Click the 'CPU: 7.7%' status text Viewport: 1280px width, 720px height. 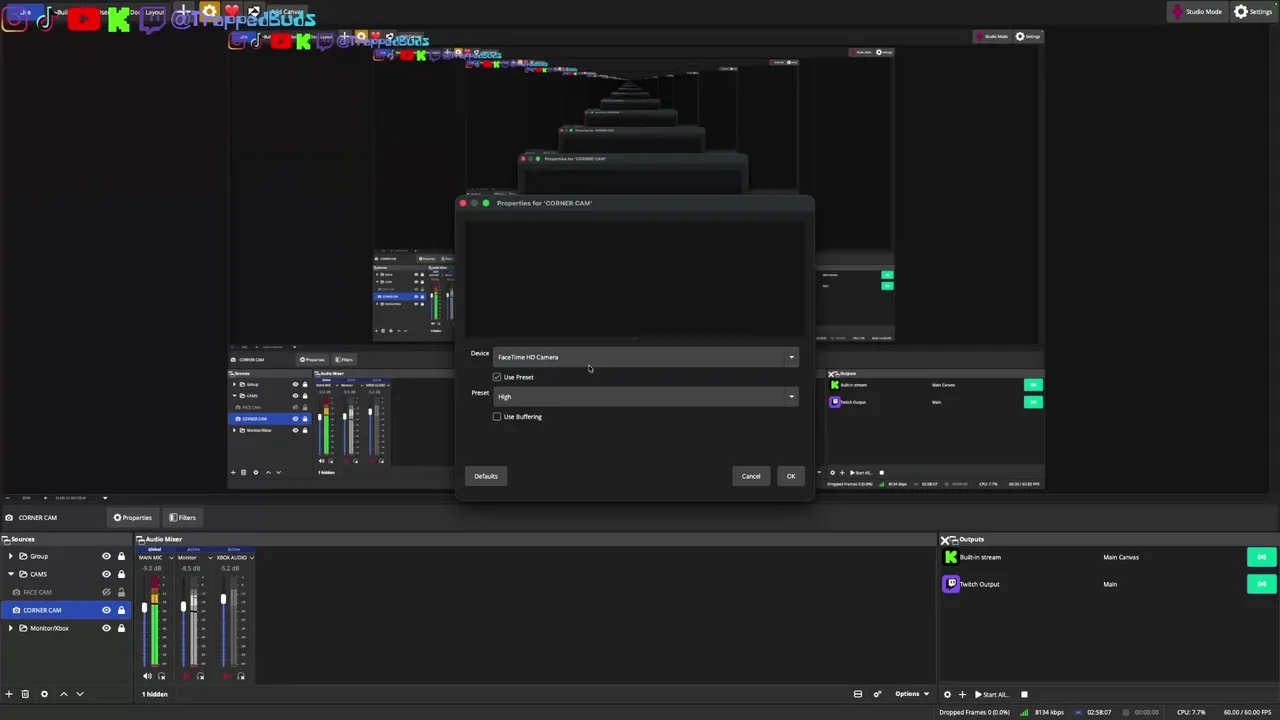[x=1191, y=712]
